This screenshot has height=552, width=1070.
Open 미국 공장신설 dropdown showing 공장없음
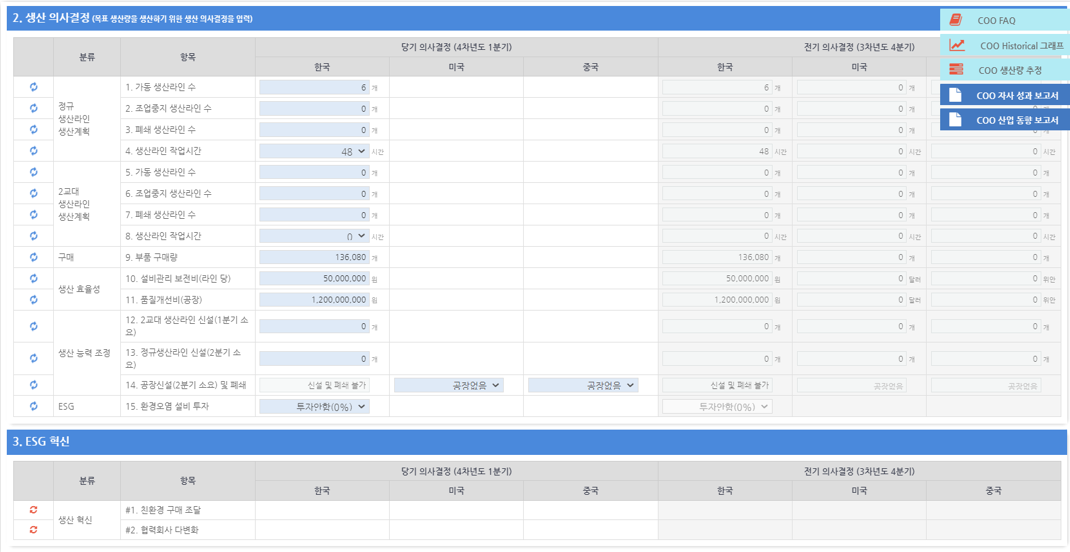pyautogui.click(x=448, y=385)
